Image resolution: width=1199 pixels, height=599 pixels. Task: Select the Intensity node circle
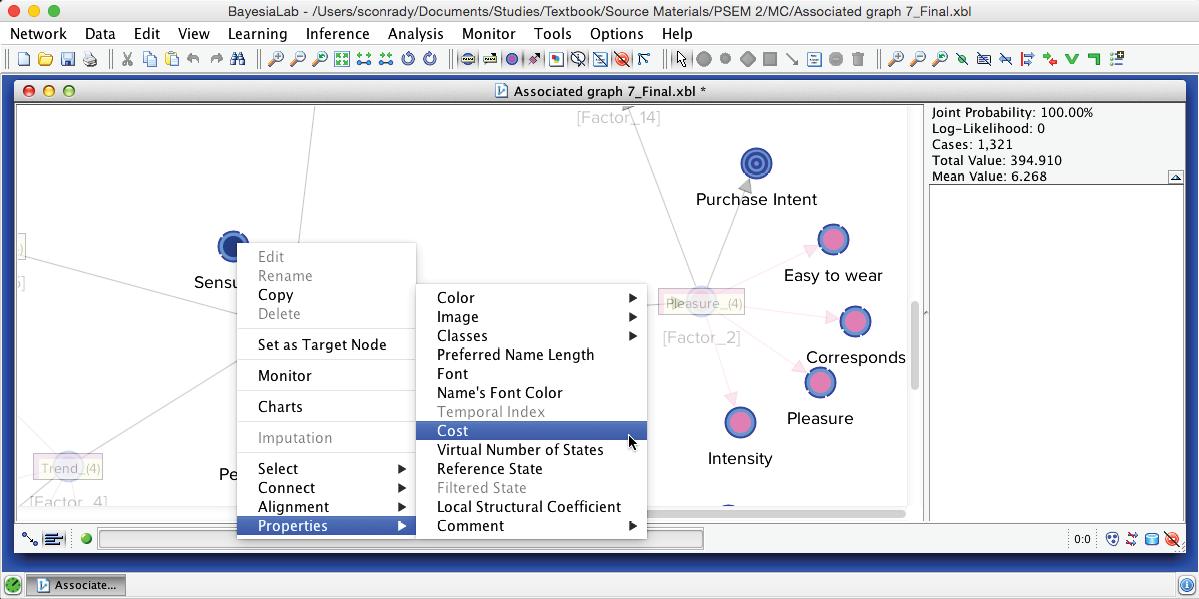click(740, 422)
